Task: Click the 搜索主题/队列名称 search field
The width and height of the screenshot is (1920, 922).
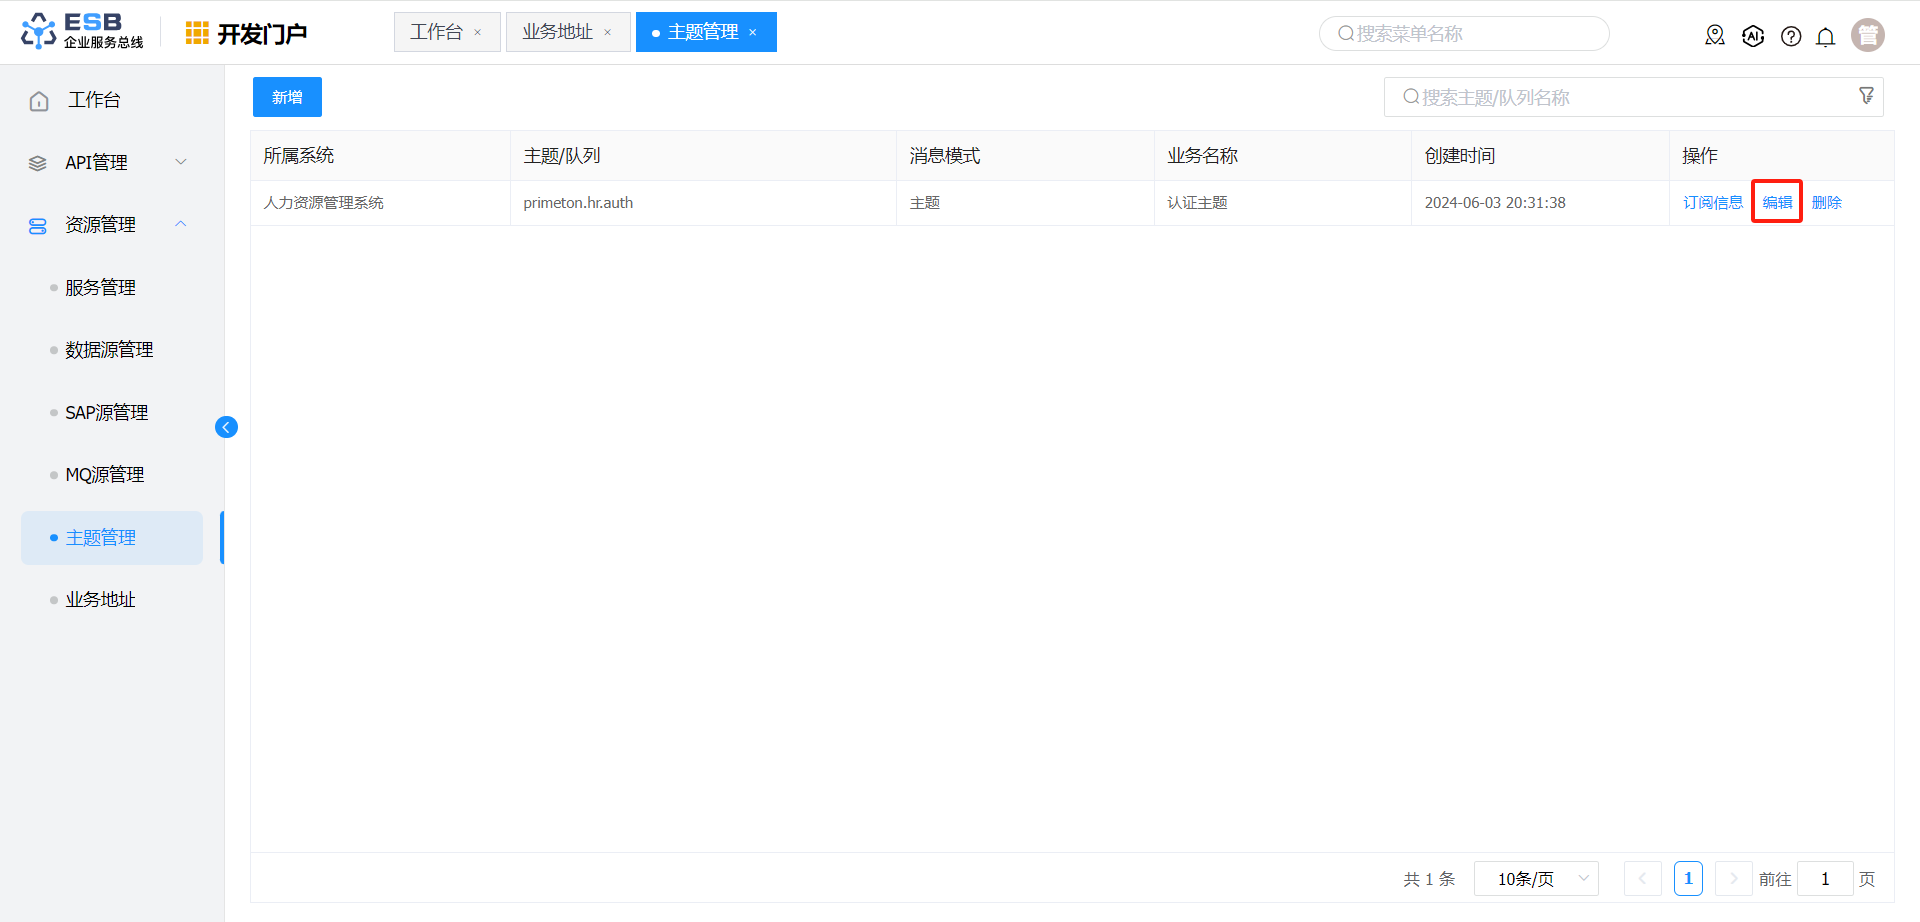Action: coord(1620,97)
